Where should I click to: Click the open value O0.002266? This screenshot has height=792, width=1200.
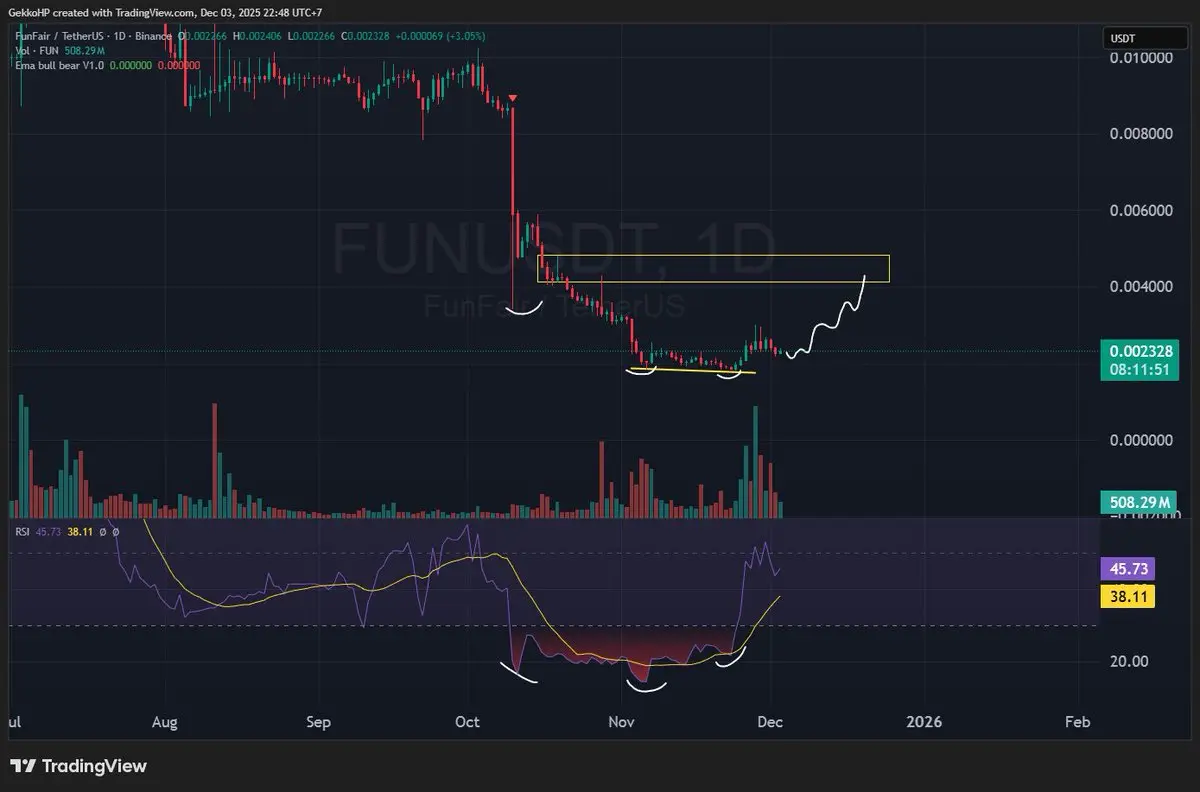203,37
